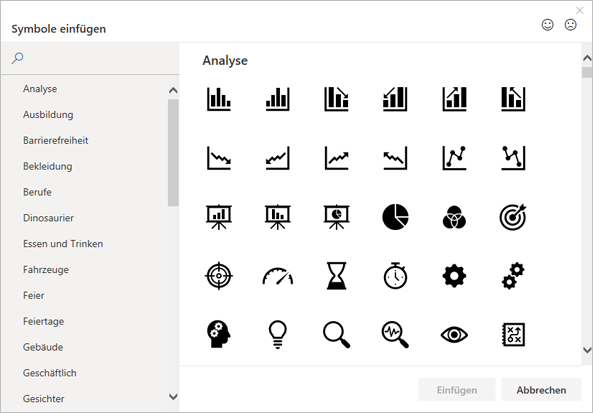
Task: Click the icon grid scroll up arrow
Action: [587, 58]
